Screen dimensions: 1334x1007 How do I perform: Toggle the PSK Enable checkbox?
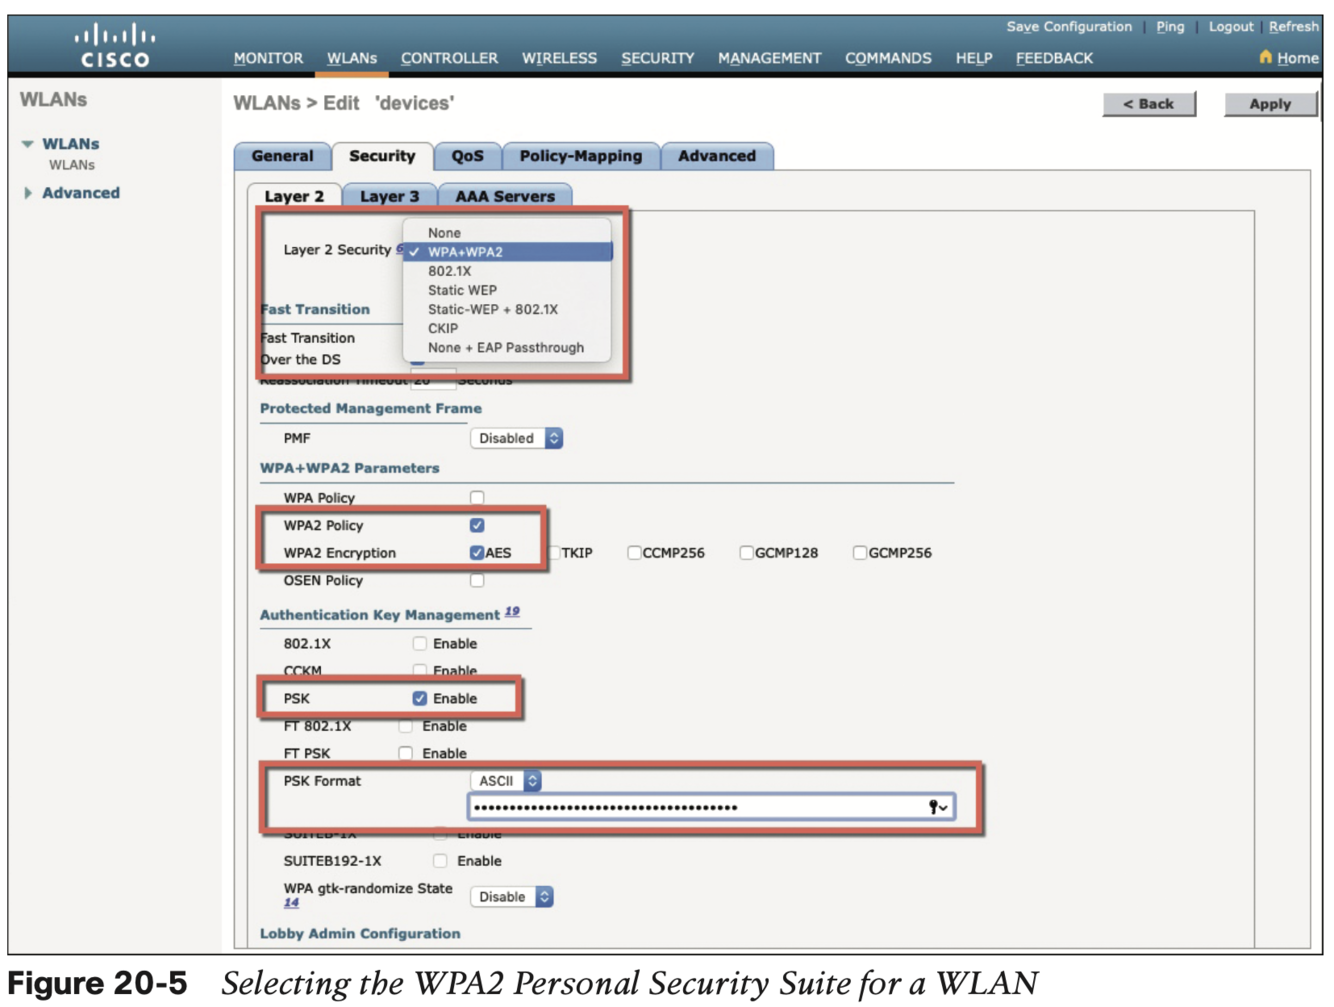[x=420, y=698]
